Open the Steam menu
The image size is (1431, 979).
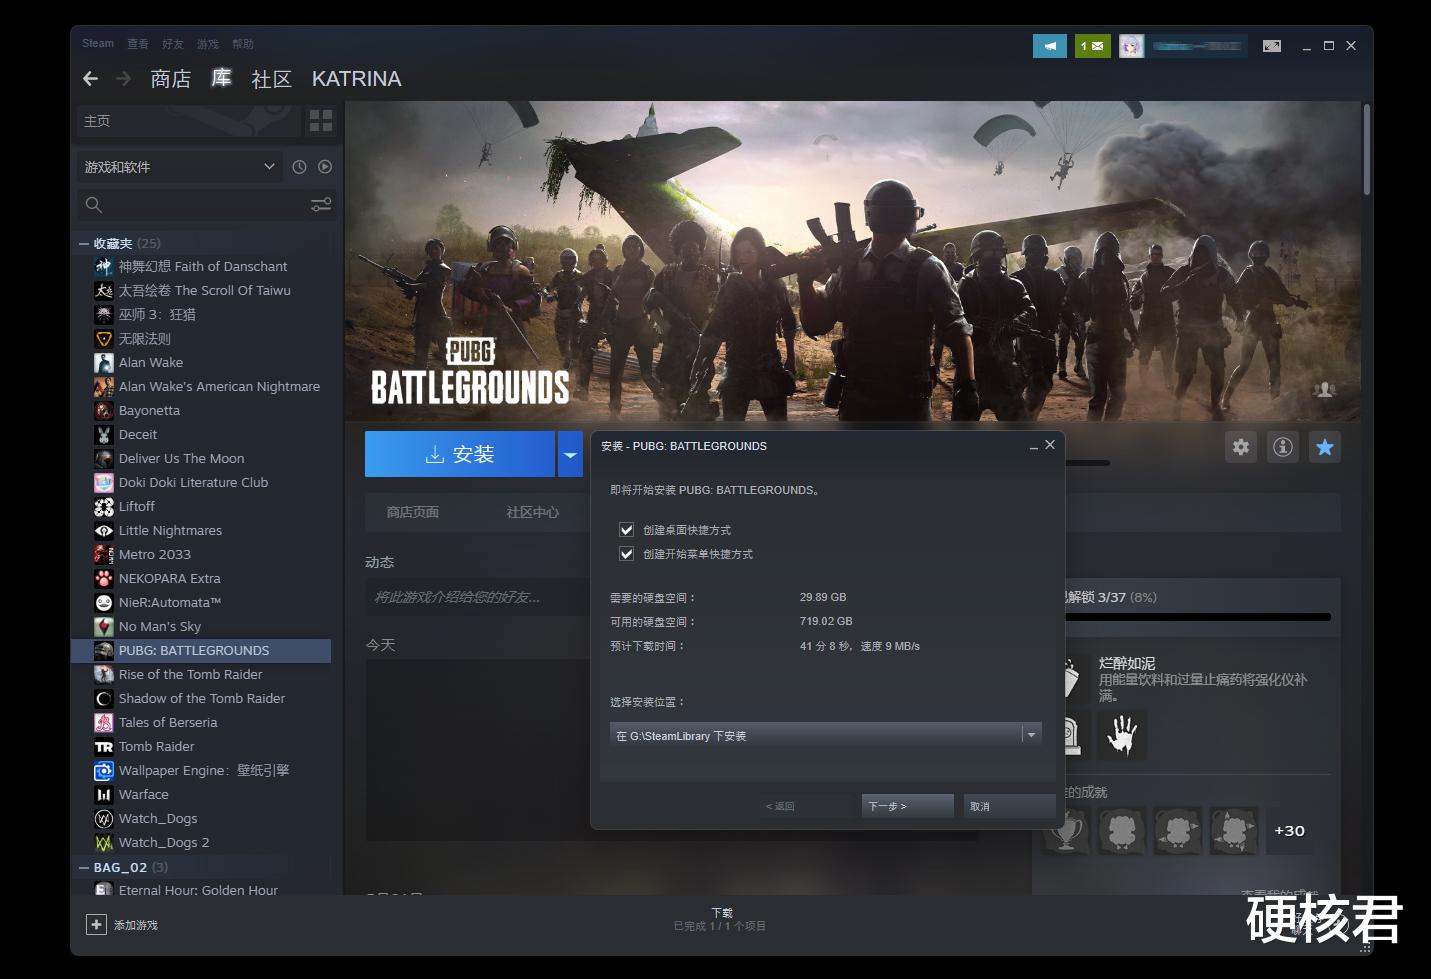(98, 44)
